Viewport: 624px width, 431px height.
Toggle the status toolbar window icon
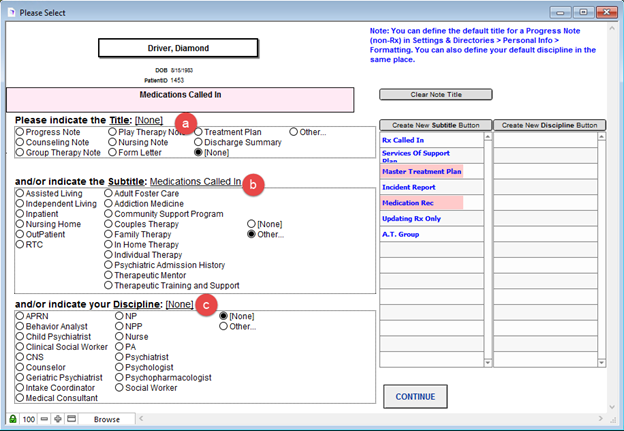click(71, 419)
